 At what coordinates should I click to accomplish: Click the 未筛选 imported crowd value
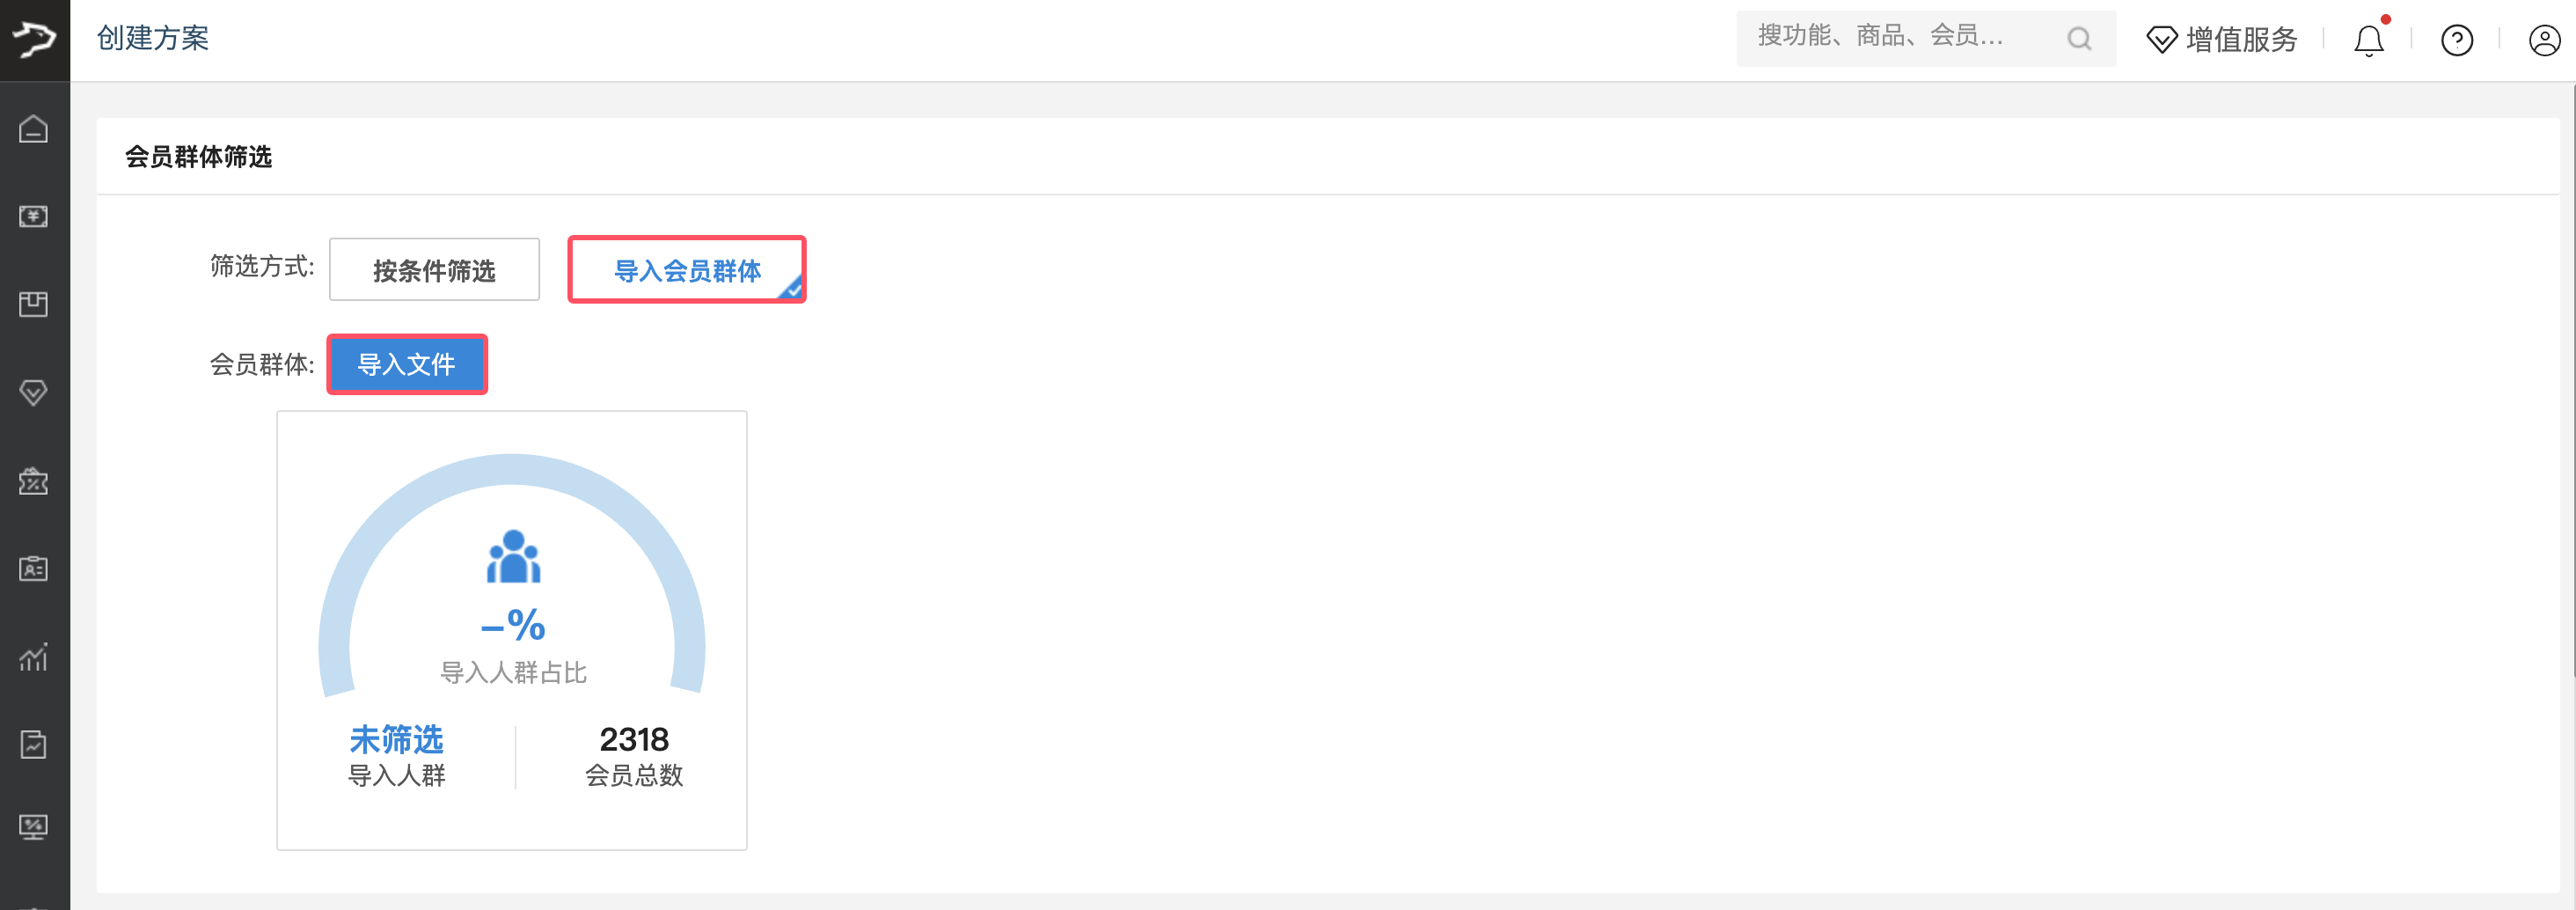(396, 740)
